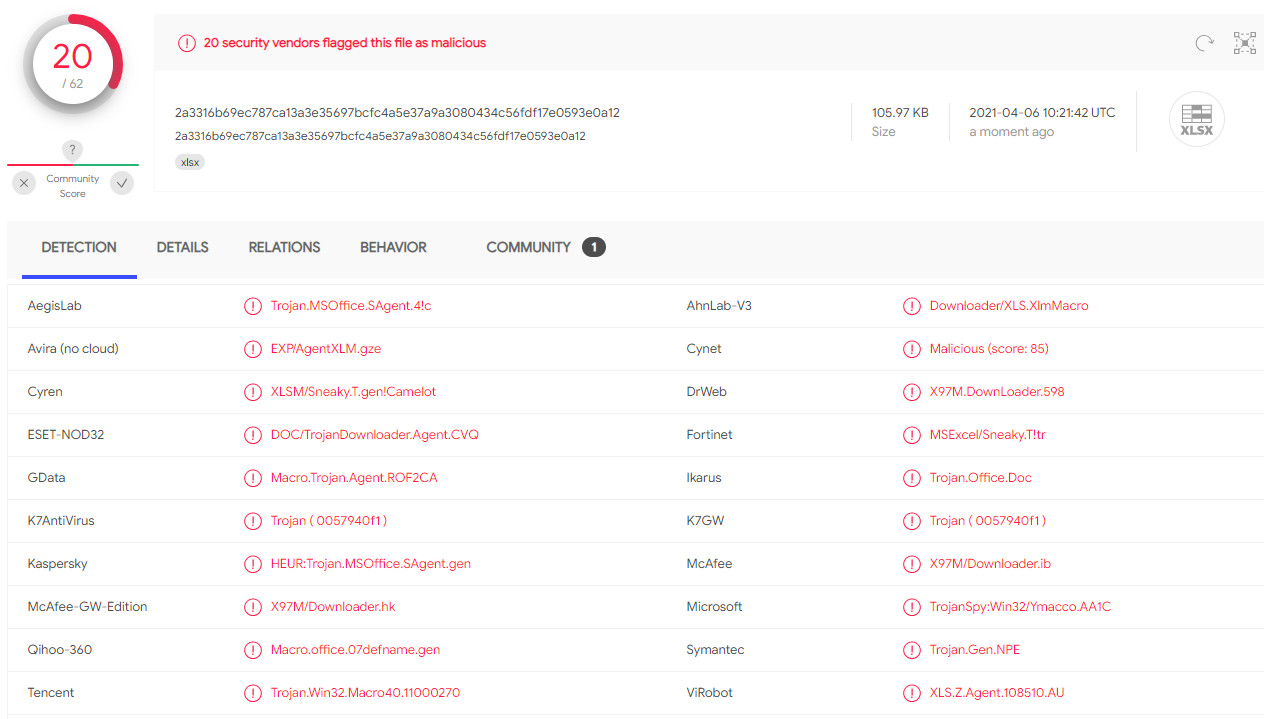
Task: Click the reanalyze refresh icon
Action: pos(1205,43)
